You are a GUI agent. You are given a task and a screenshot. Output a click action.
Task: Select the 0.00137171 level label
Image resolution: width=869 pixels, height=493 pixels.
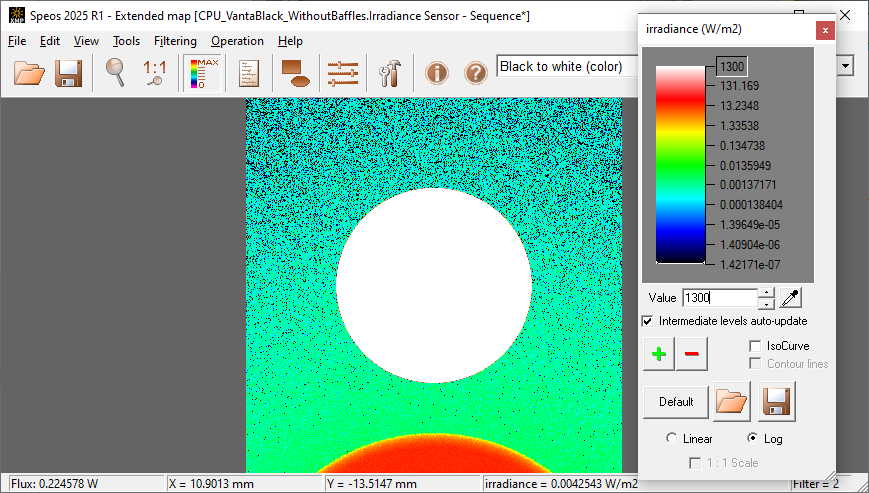[748, 185]
